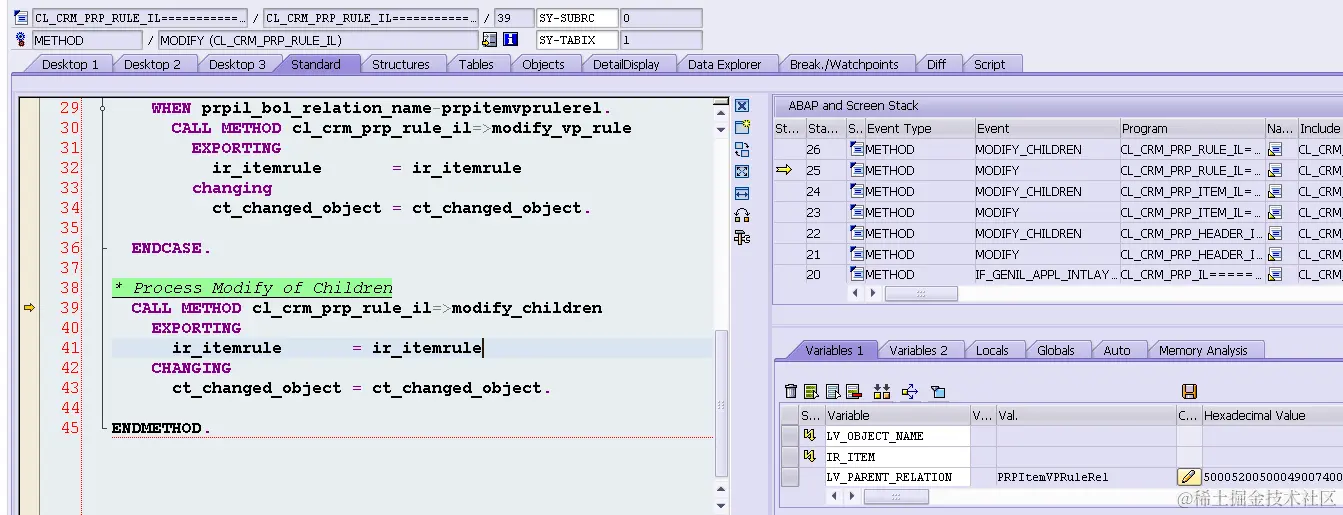Click the Variable column header
Screen dimensions: 1343x515
click(x=897, y=415)
